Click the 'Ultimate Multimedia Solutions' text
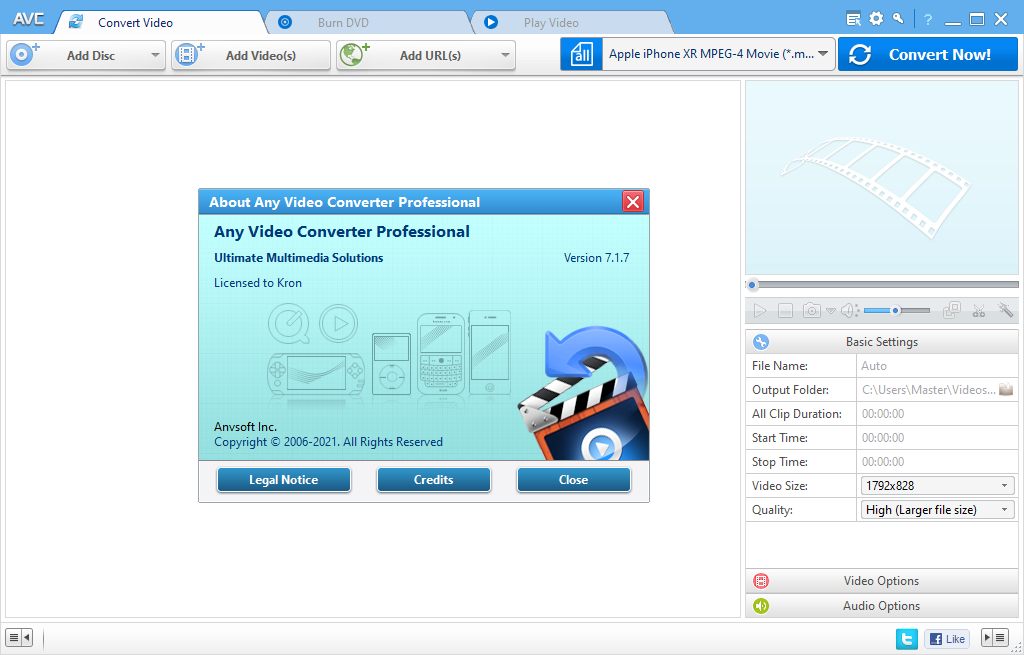 tap(298, 258)
